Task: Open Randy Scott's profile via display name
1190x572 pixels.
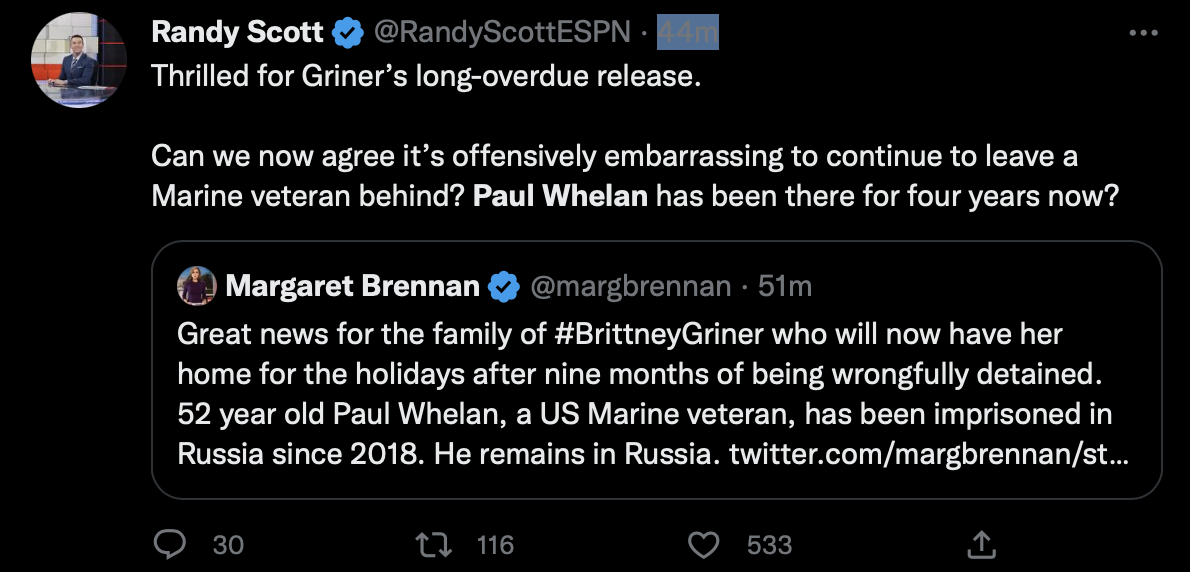Action: [237, 33]
